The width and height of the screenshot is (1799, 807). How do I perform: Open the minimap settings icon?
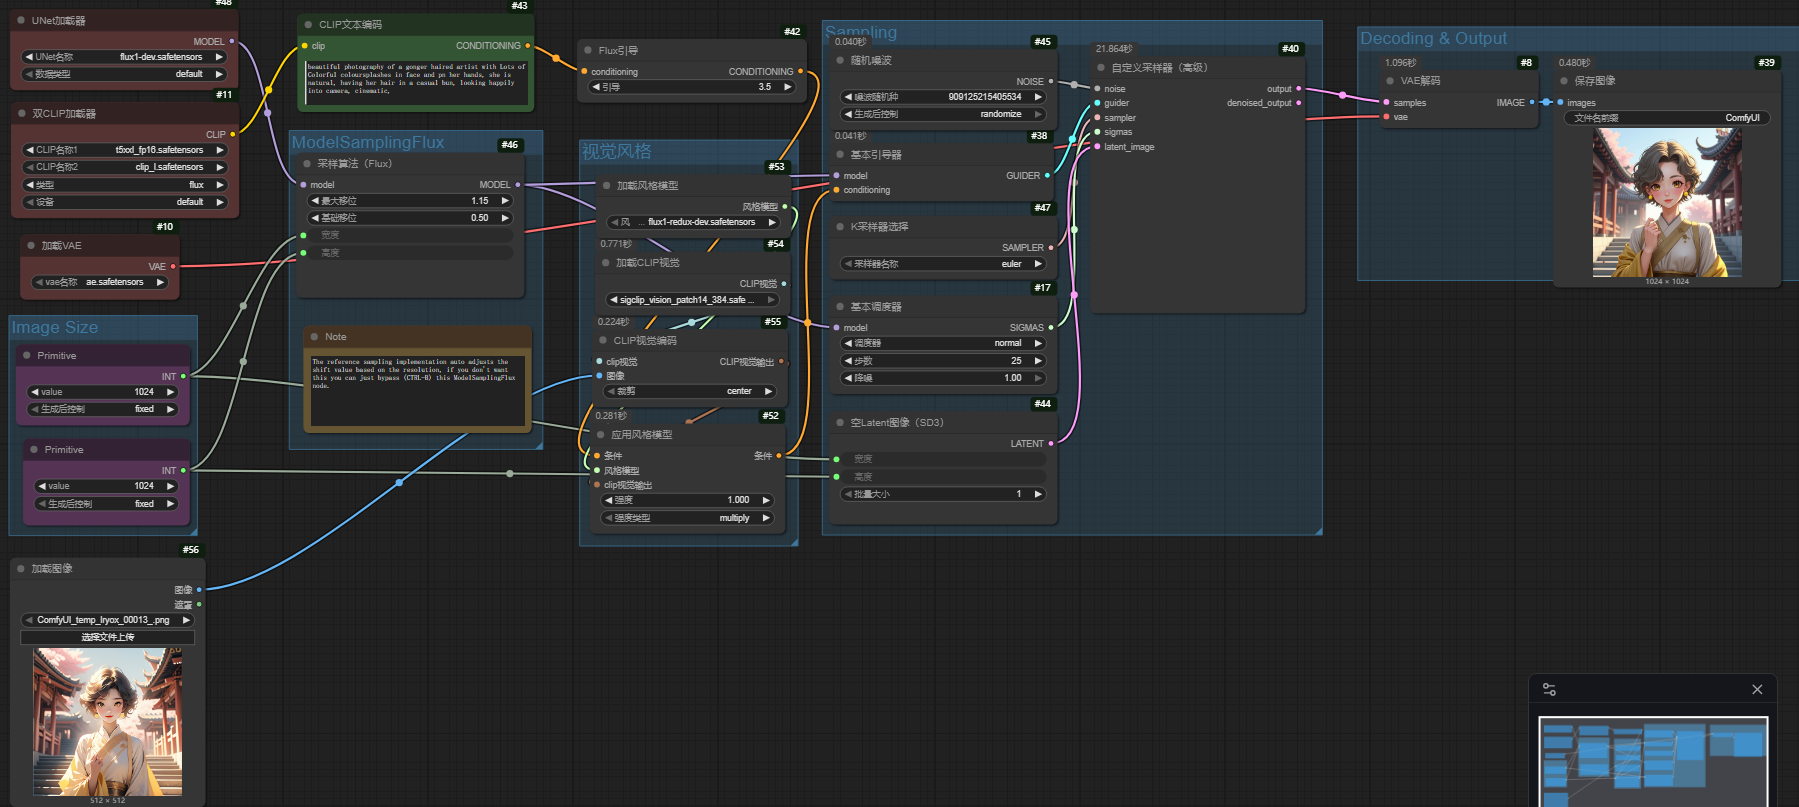click(x=1549, y=690)
